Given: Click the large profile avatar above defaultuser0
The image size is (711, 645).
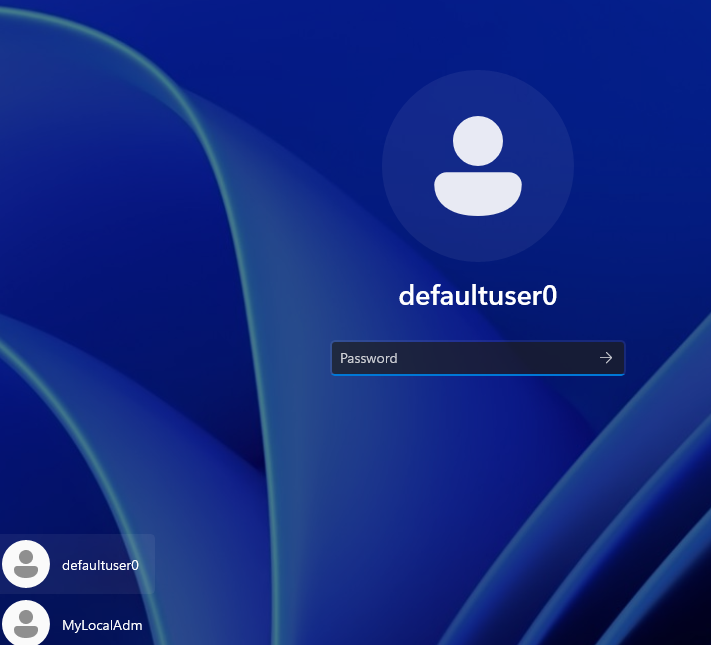Looking at the screenshot, I should (x=477, y=167).
